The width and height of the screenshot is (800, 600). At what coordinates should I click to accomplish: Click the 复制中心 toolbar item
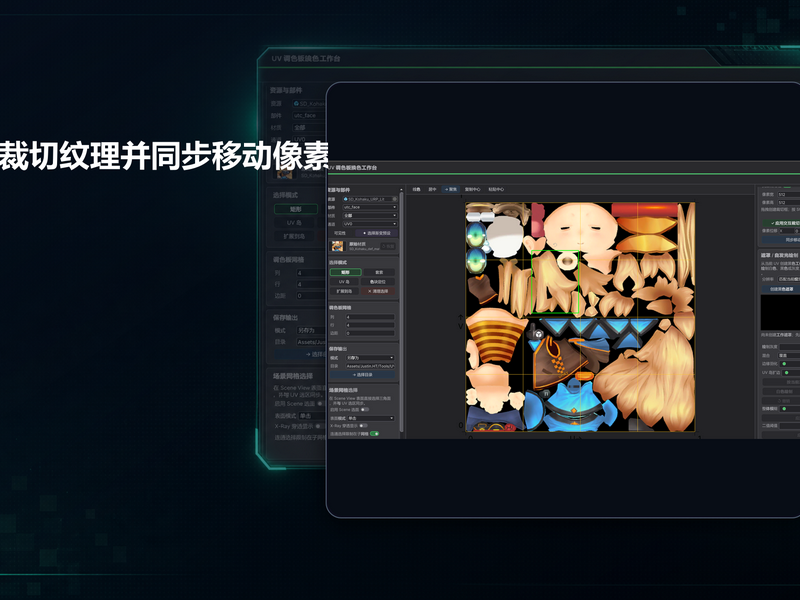[472, 189]
